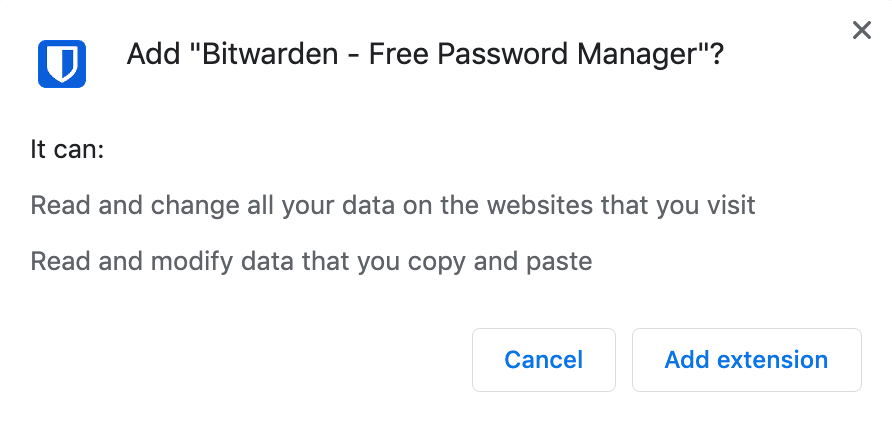
Task: Close the dialog with the X icon
Action: click(861, 31)
